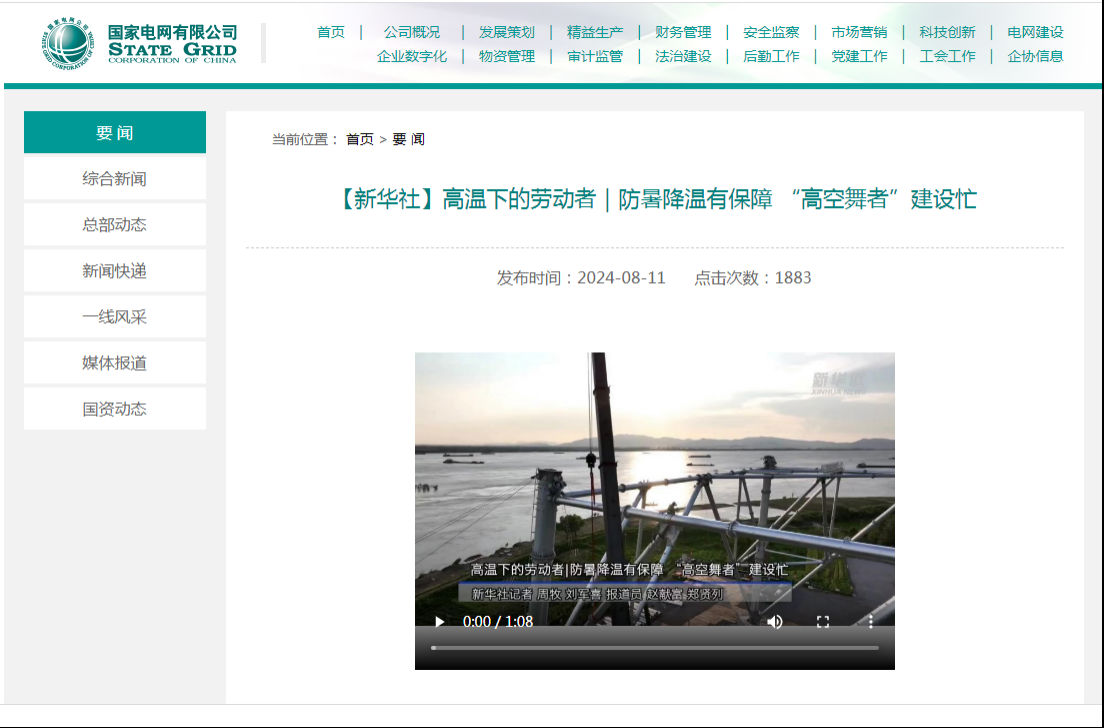
Task: Open video more options menu
Action: [870, 622]
